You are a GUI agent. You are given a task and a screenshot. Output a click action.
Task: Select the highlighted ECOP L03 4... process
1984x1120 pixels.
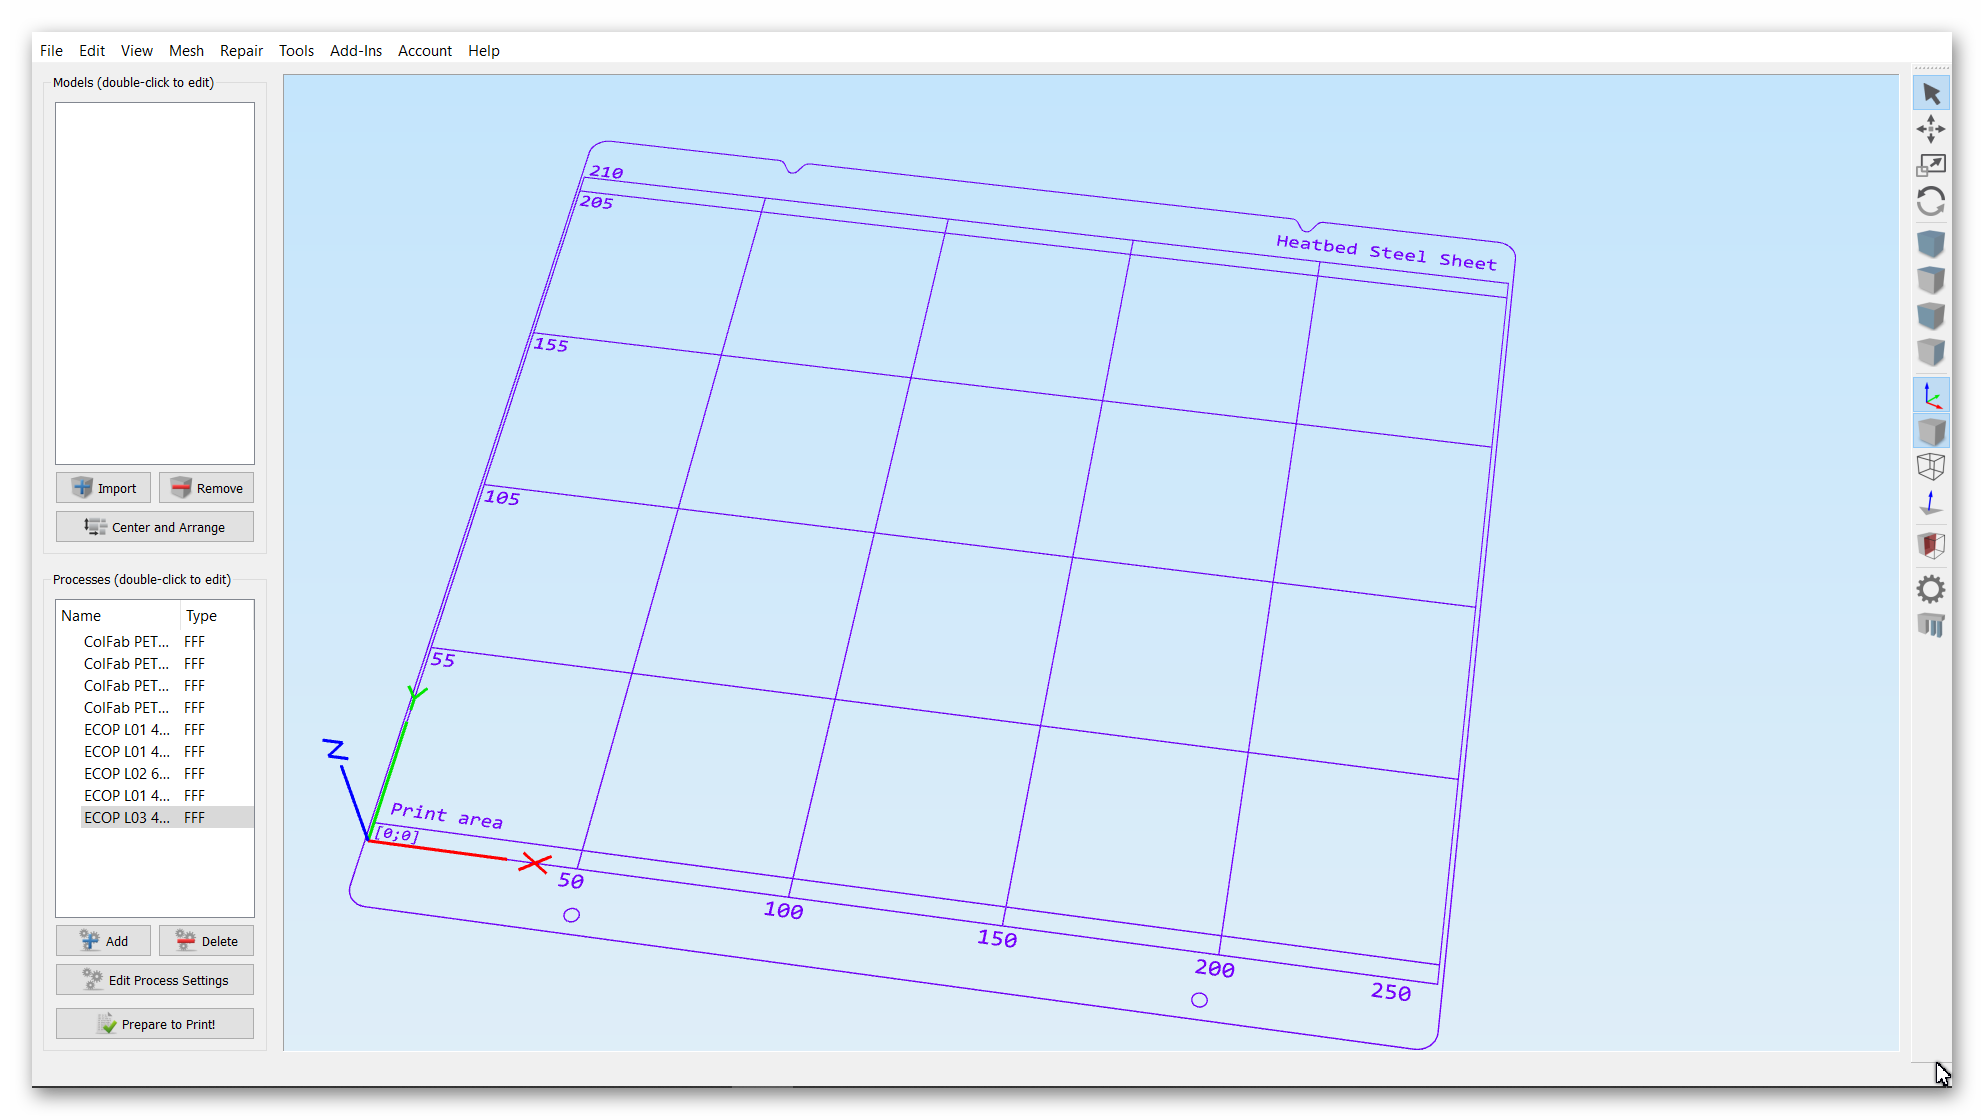(155, 817)
